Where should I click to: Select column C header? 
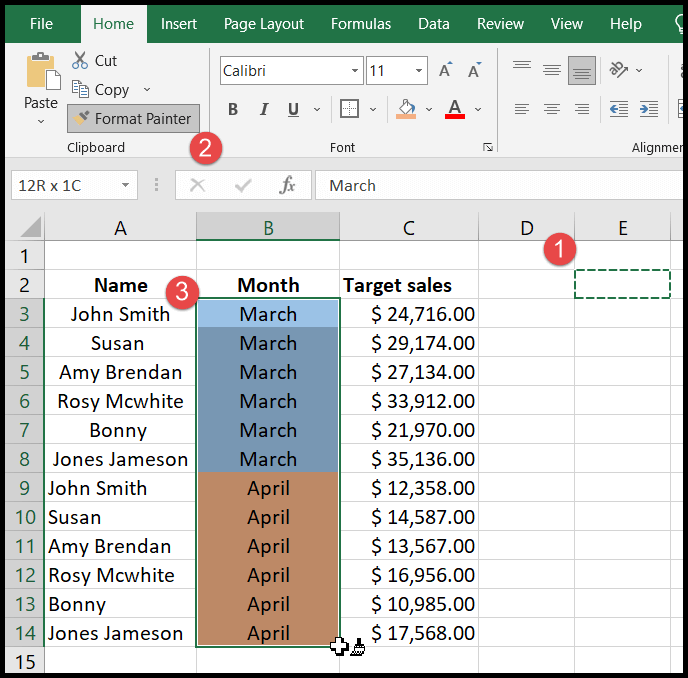(409, 228)
